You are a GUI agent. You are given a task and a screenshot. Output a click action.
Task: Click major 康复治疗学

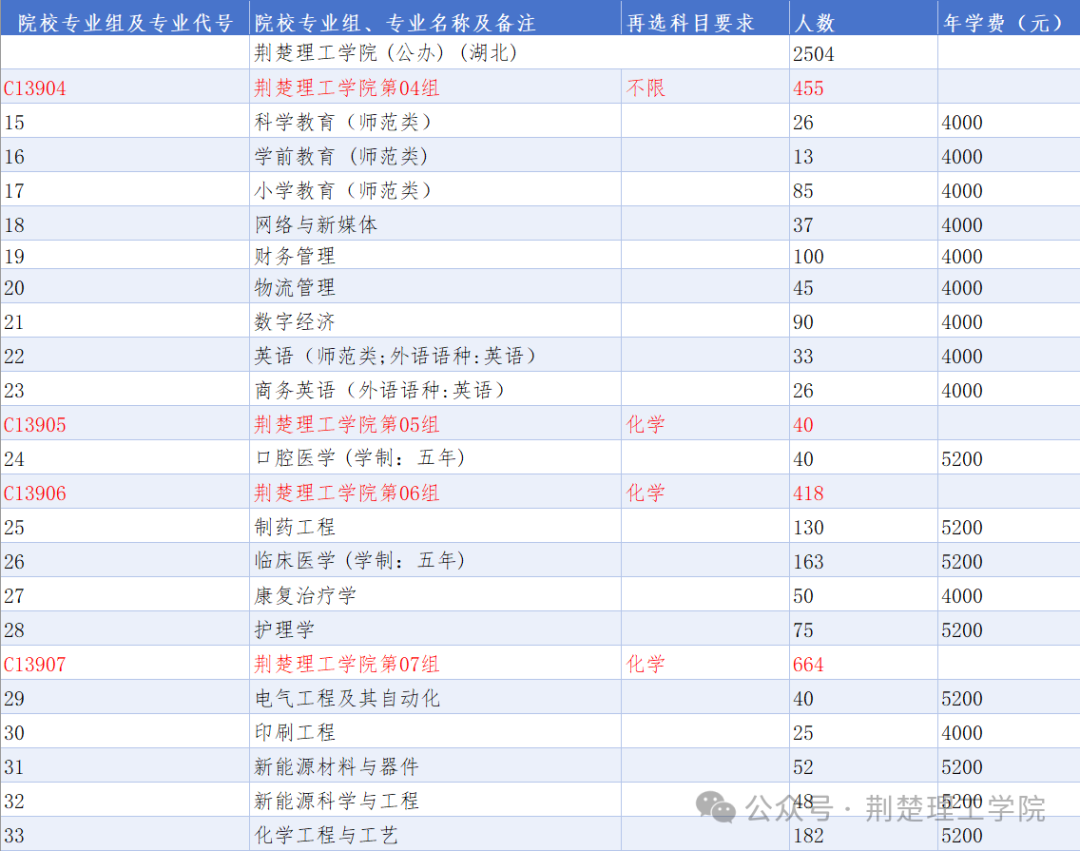[x=305, y=596]
